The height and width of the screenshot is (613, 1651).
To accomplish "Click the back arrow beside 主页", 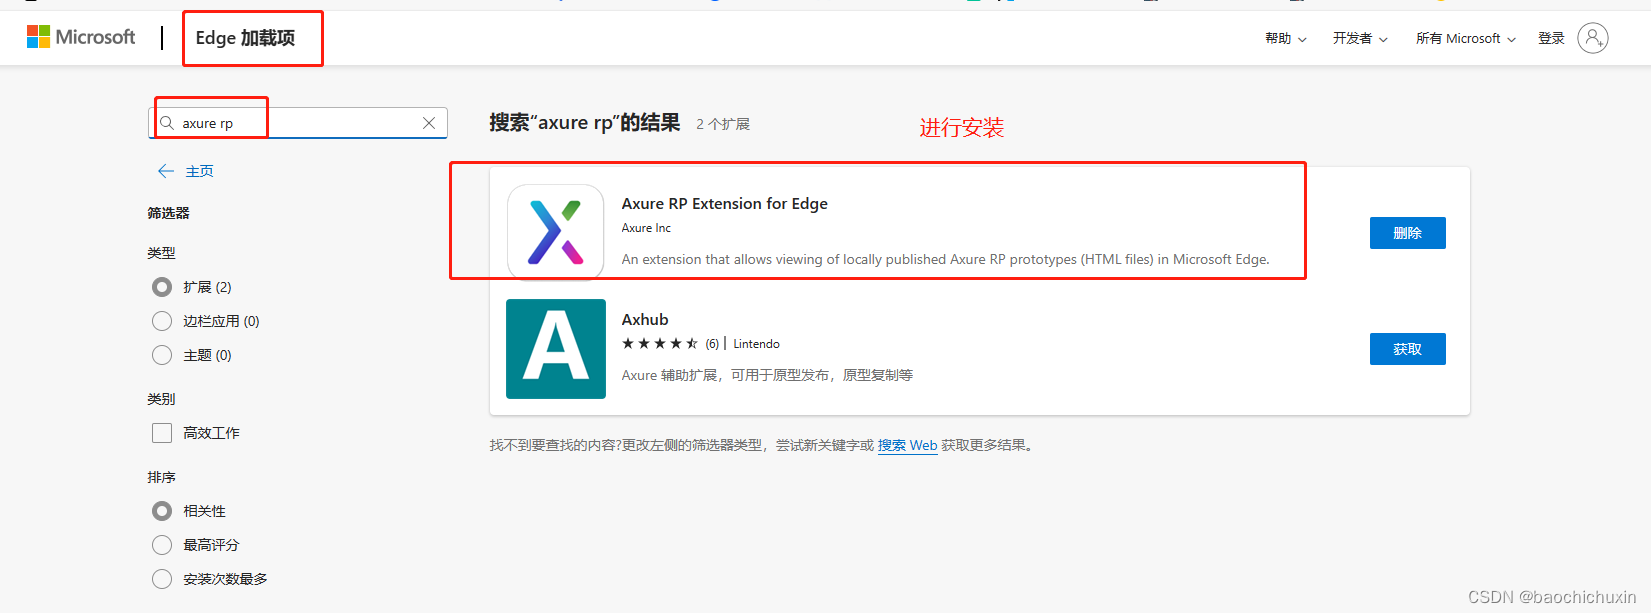I will click(x=166, y=171).
